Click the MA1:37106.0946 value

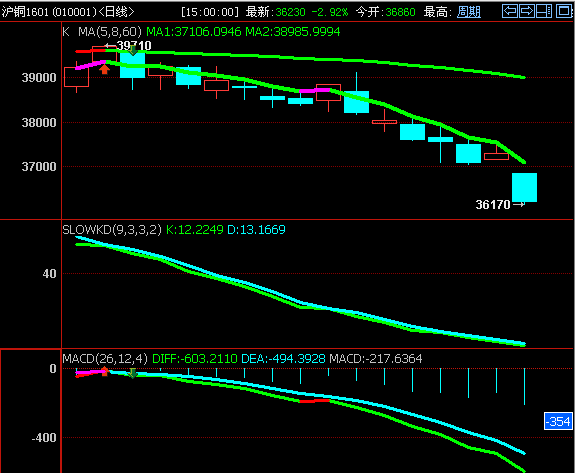(x=194, y=32)
